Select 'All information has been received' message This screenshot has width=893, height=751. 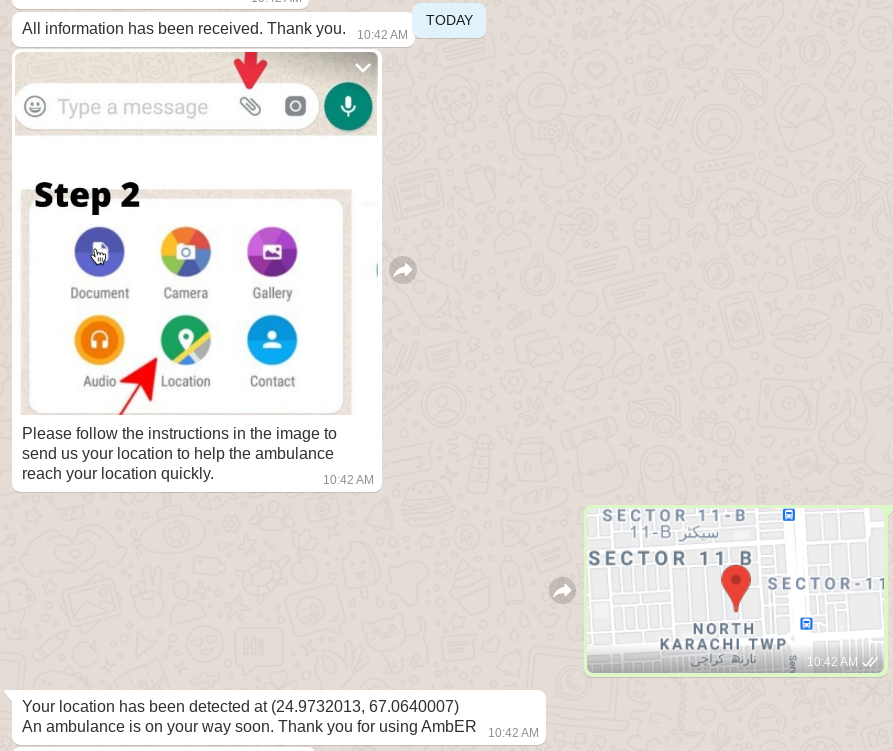point(184,28)
